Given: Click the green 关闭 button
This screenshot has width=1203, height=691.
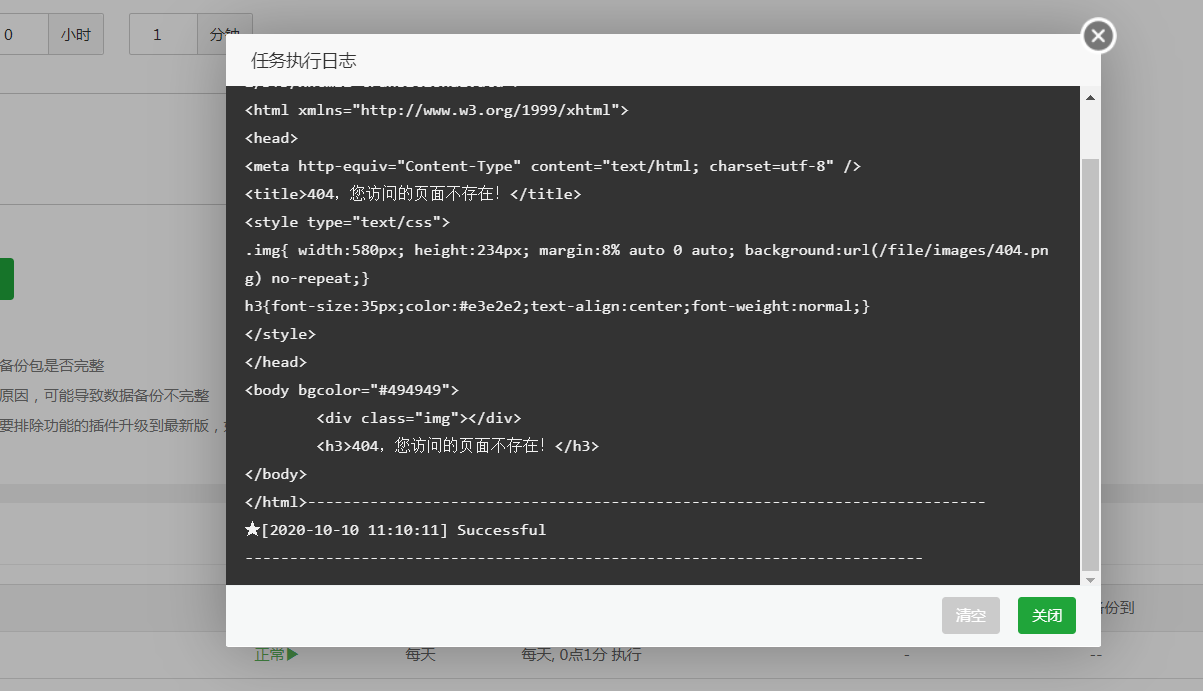Looking at the screenshot, I should (x=1047, y=615).
